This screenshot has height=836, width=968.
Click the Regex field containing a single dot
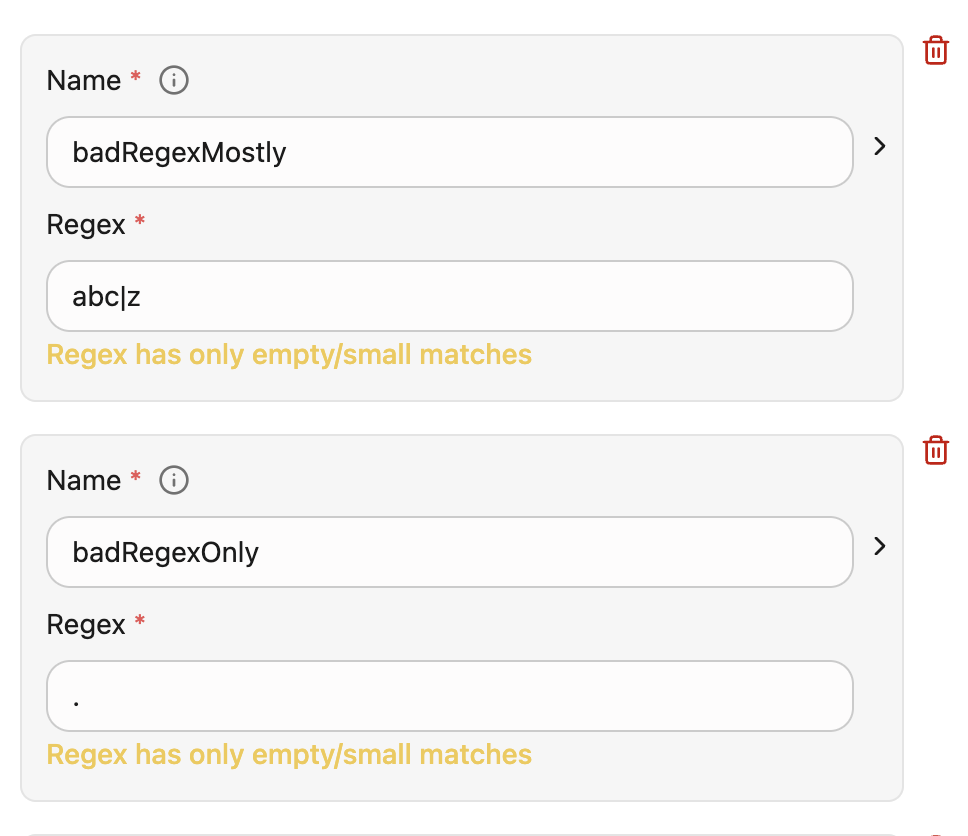(450, 696)
